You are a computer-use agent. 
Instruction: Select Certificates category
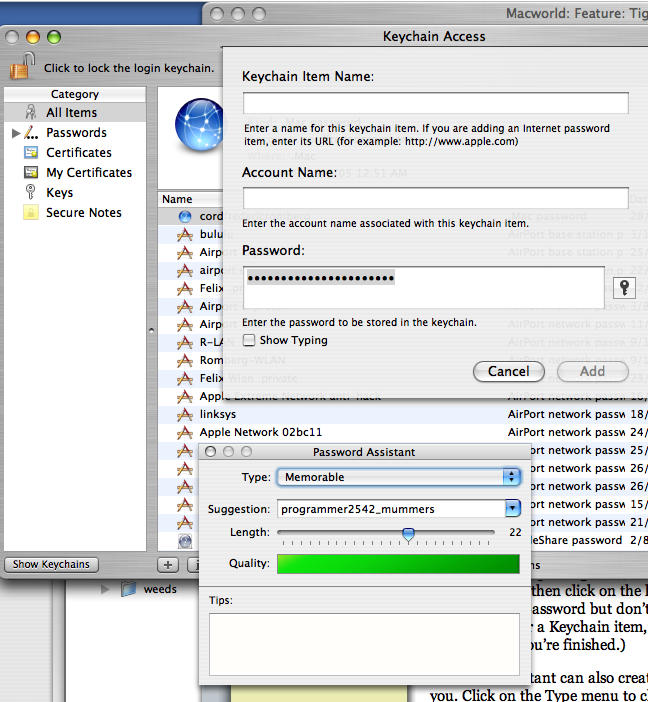pyautogui.click(x=79, y=153)
